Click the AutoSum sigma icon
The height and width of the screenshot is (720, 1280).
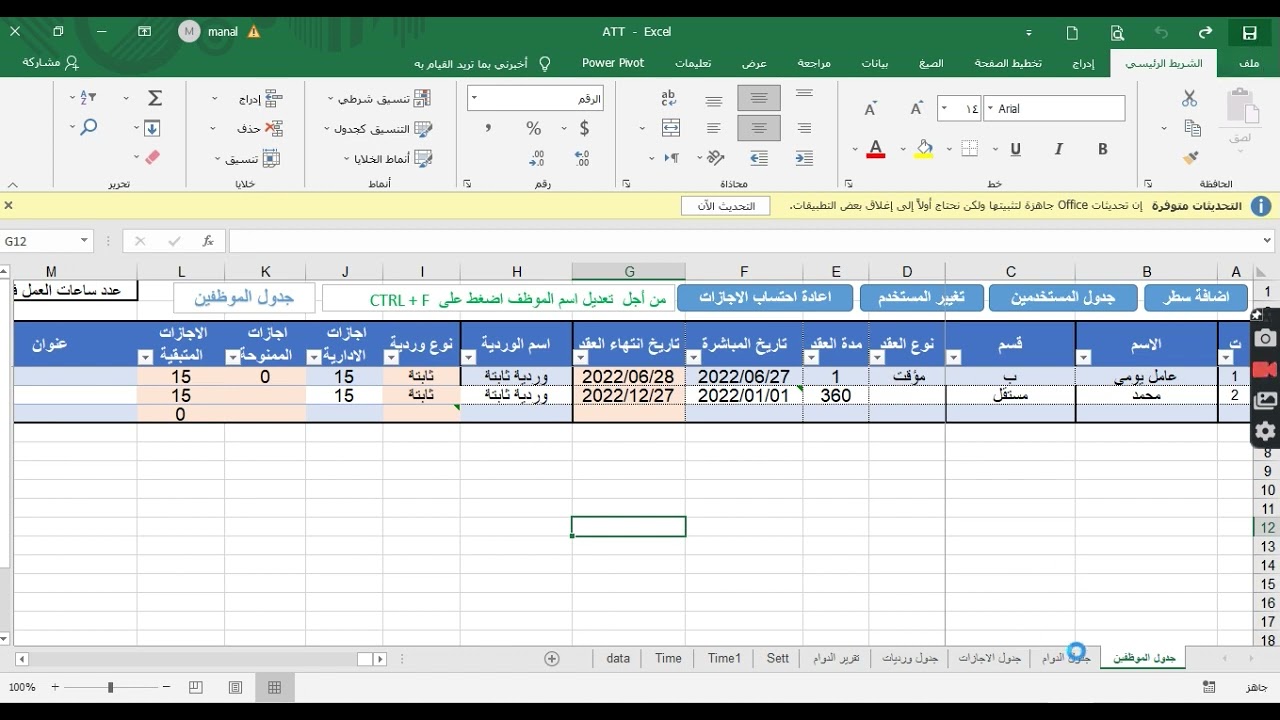155,98
